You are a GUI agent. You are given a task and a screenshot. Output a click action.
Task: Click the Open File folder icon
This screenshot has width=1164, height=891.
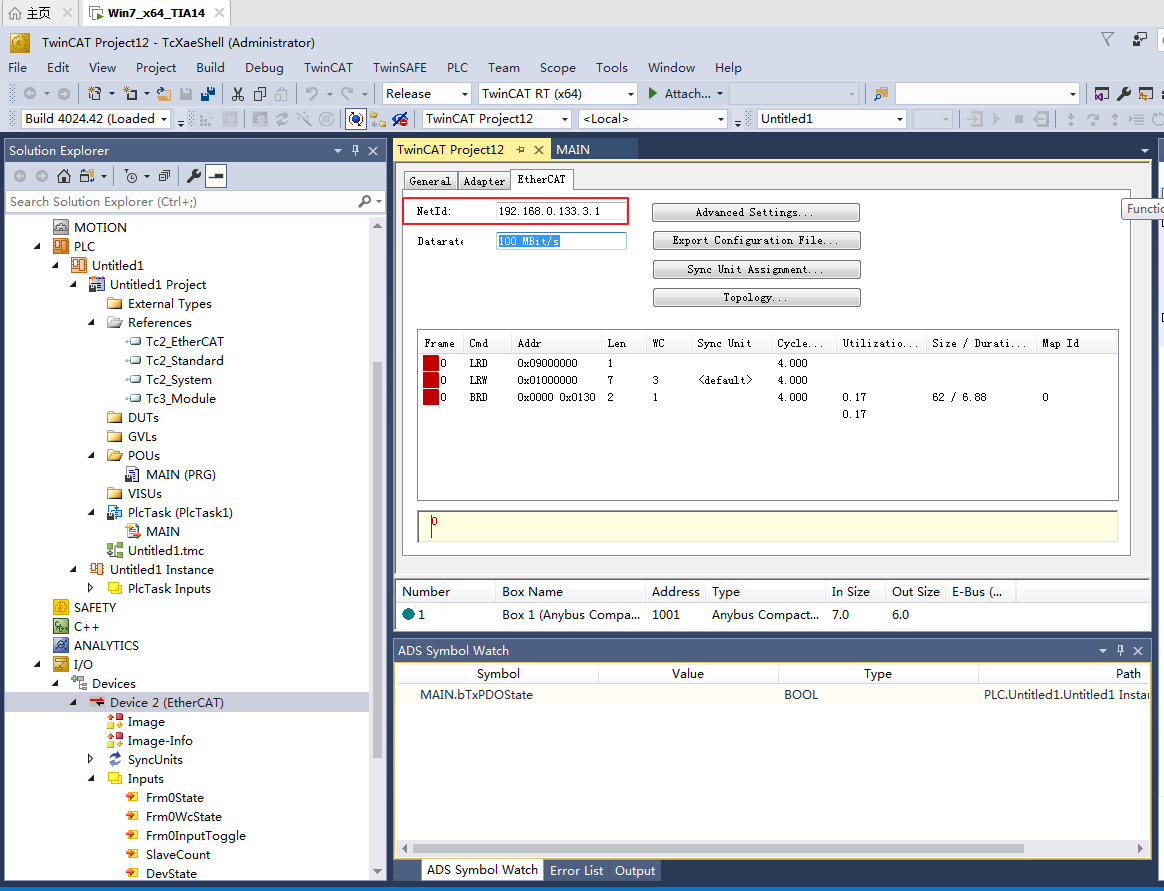click(x=164, y=94)
